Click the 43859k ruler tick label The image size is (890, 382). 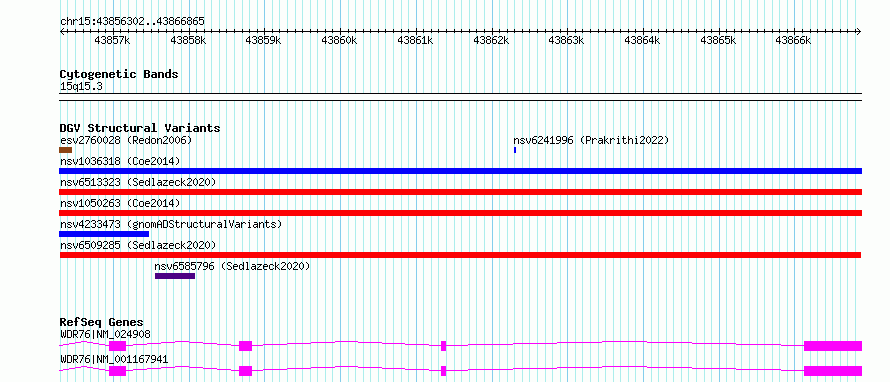[263, 41]
